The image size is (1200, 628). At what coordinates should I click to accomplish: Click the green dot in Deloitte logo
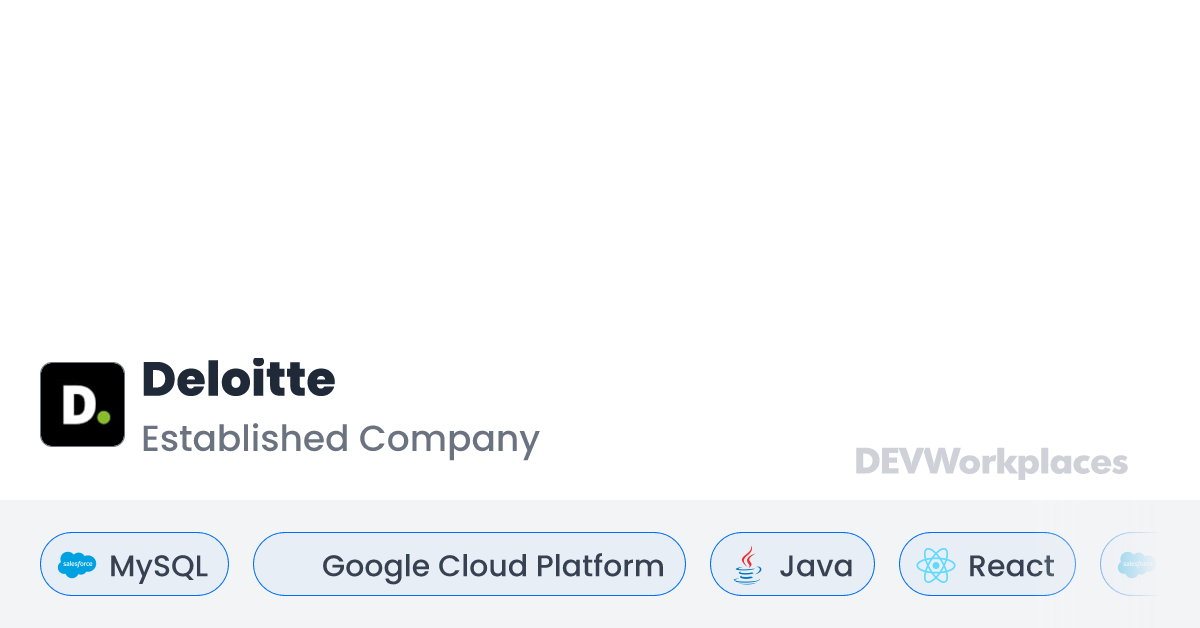(x=103, y=413)
